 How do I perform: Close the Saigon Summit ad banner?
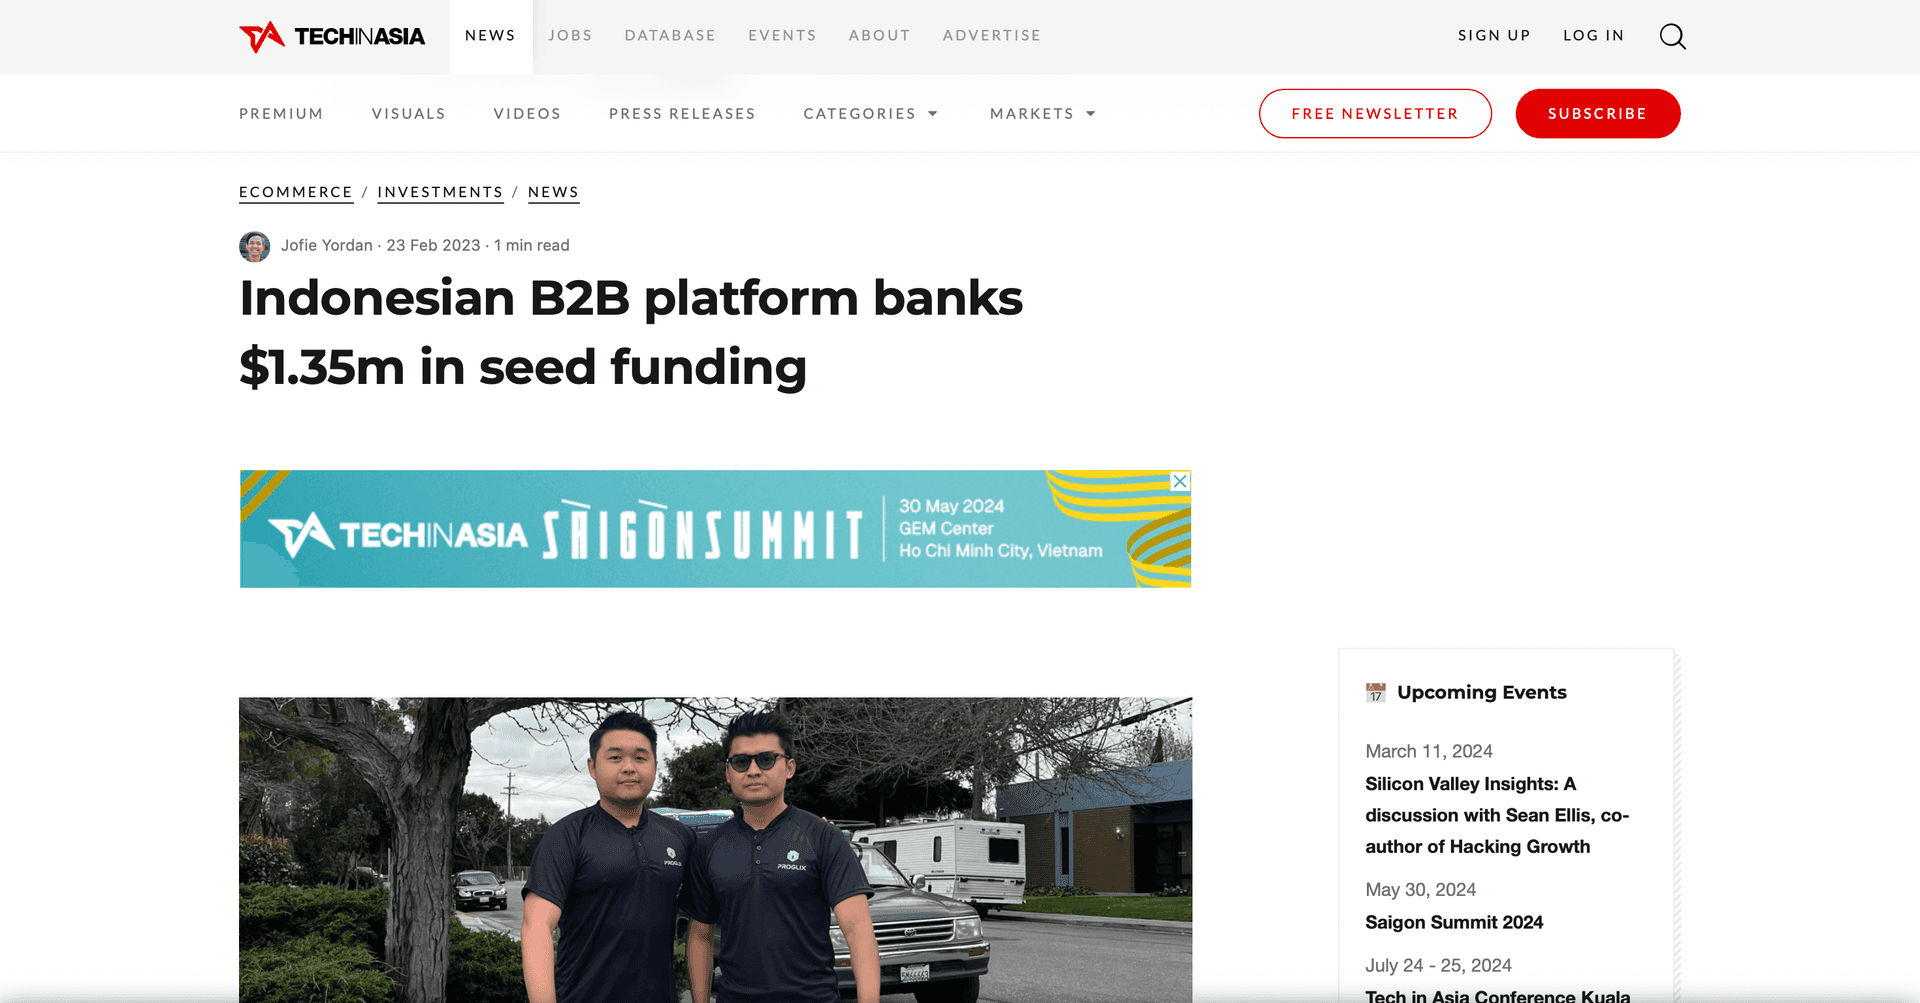pos(1180,481)
